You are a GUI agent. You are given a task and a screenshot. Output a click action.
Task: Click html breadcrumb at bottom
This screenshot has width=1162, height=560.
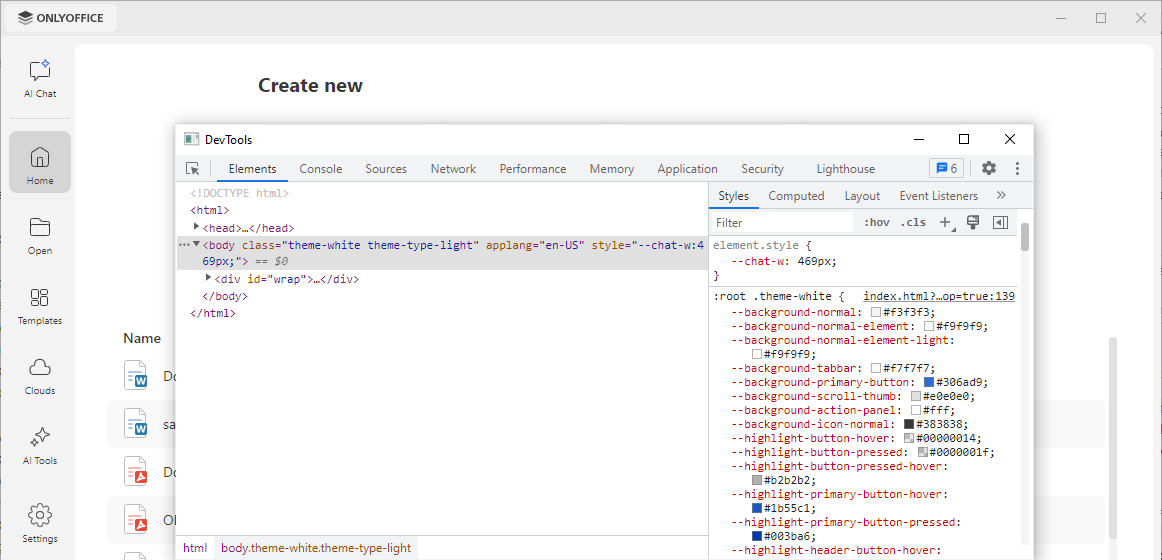[195, 548]
